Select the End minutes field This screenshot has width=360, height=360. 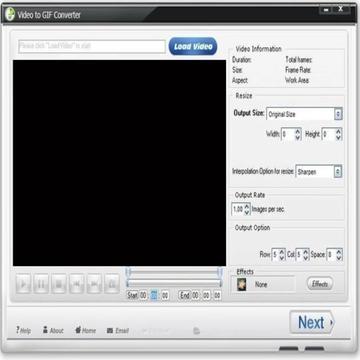[x=206, y=295]
